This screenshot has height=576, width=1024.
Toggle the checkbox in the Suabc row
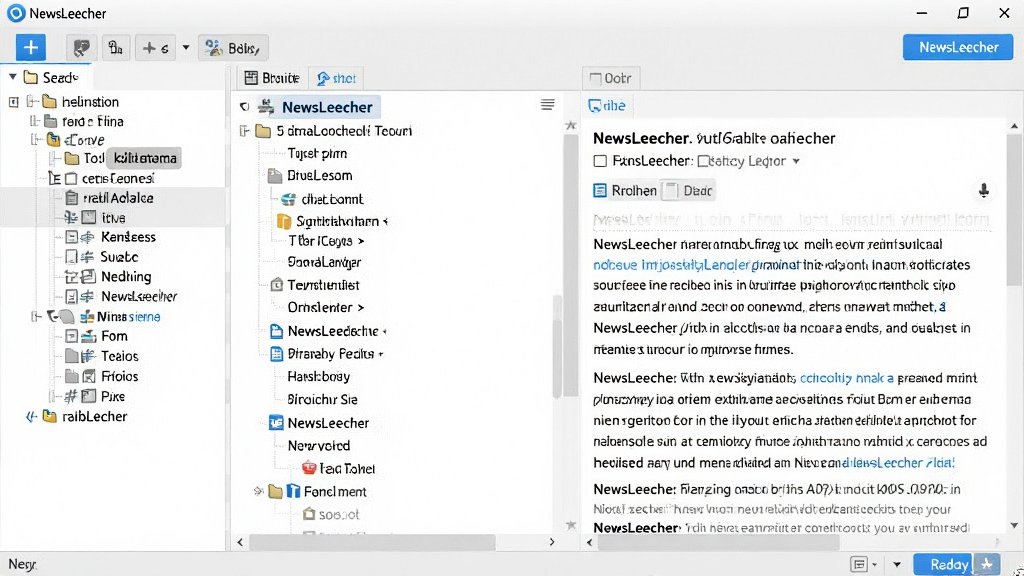(72, 257)
